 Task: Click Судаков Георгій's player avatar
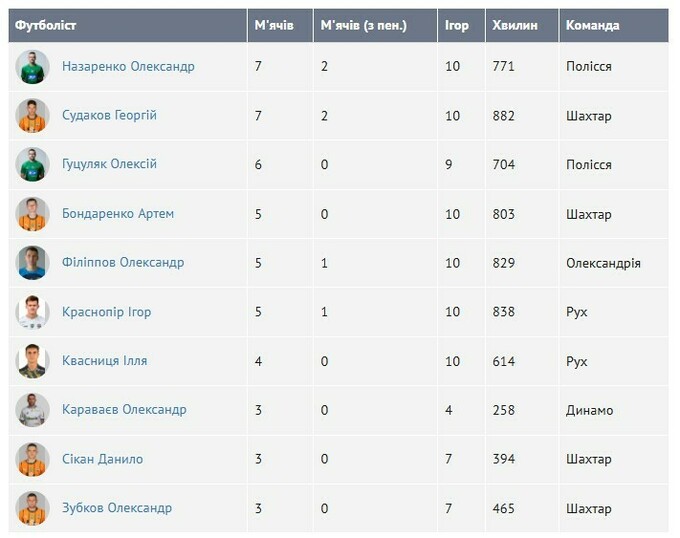pyautogui.click(x=32, y=115)
